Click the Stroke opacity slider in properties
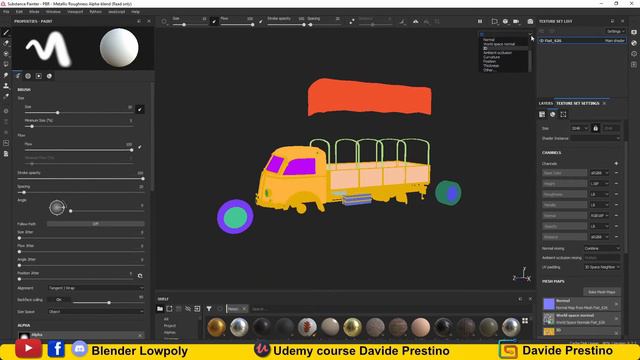Image resolution: width=640 pixels, height=360 pixels. pyautogui.click(x=80, y=179)
